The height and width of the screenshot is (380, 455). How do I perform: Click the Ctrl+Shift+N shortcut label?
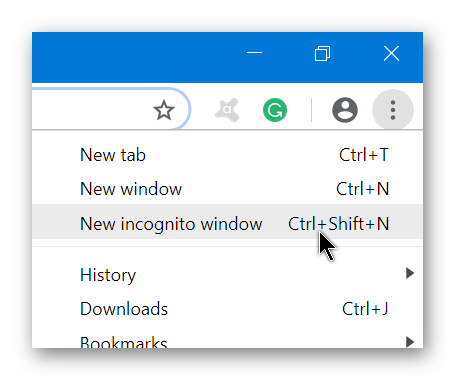[339, 223]
